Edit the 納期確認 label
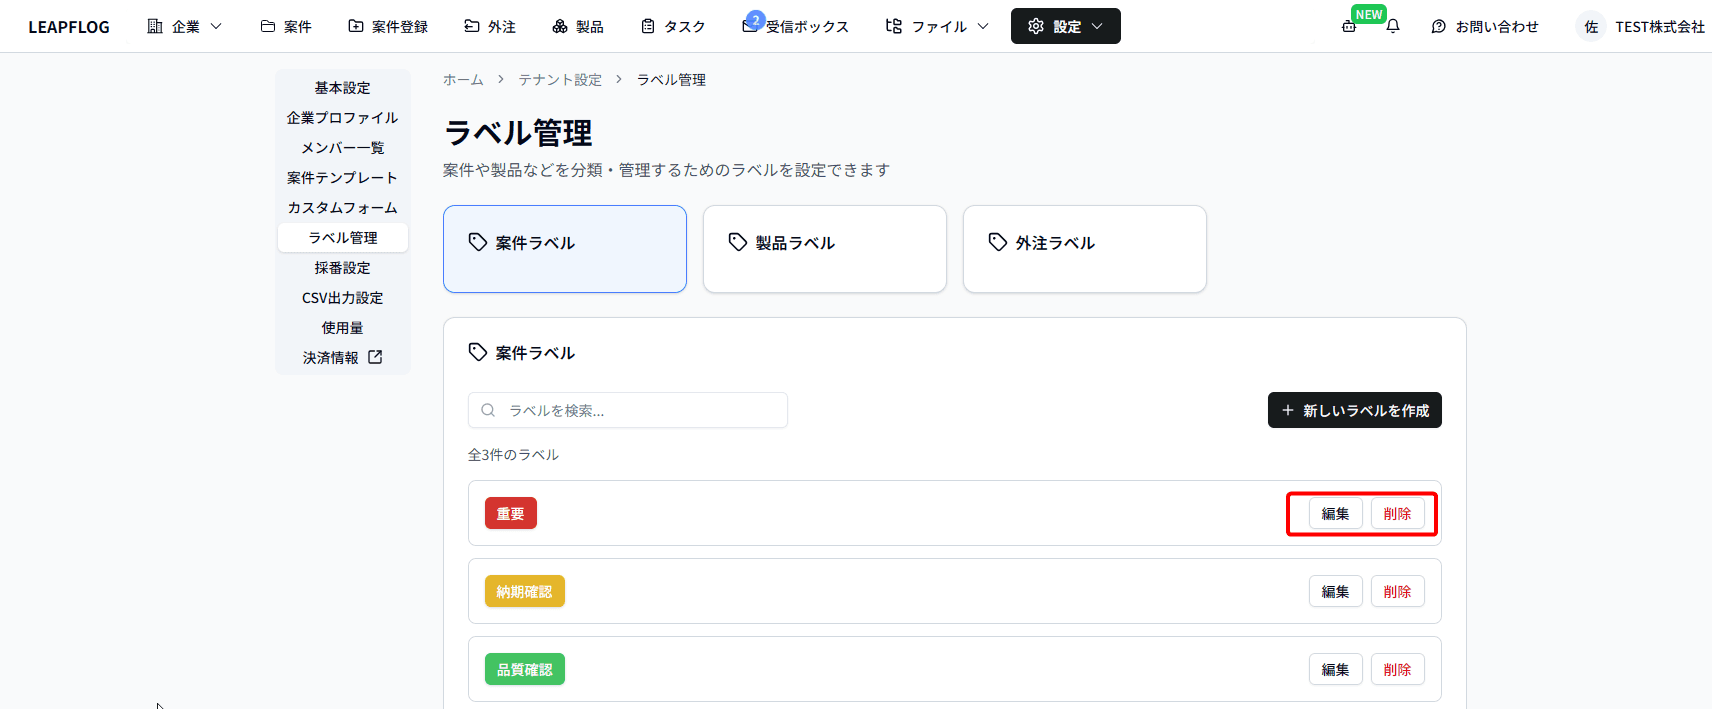Screen dimensions: 1712x709 pos(1336,591)
